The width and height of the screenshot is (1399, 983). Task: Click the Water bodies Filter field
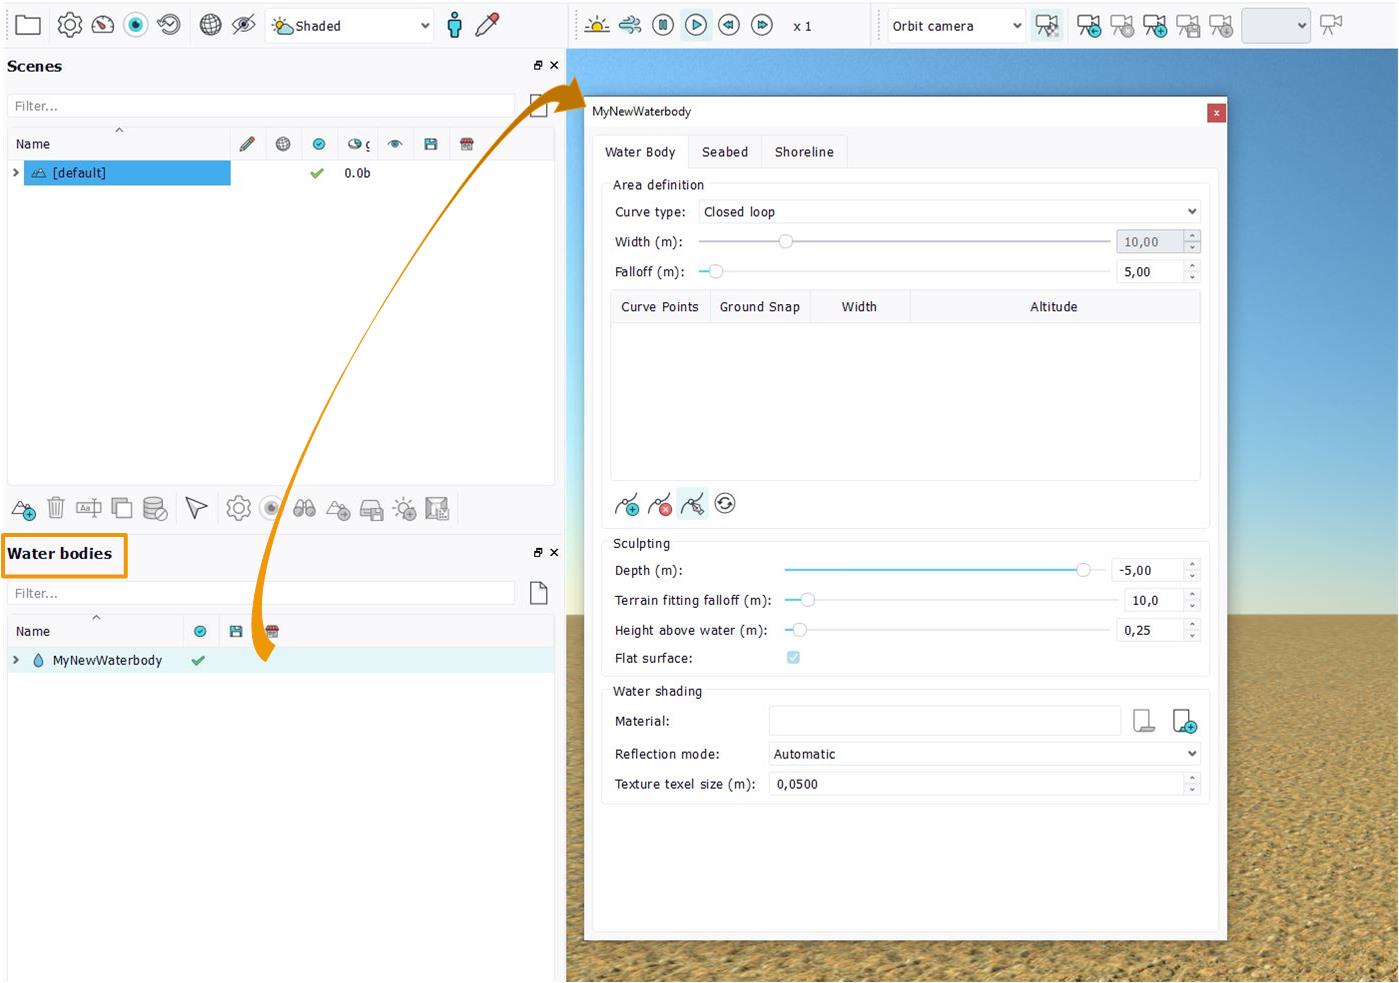tap(260, 594)
